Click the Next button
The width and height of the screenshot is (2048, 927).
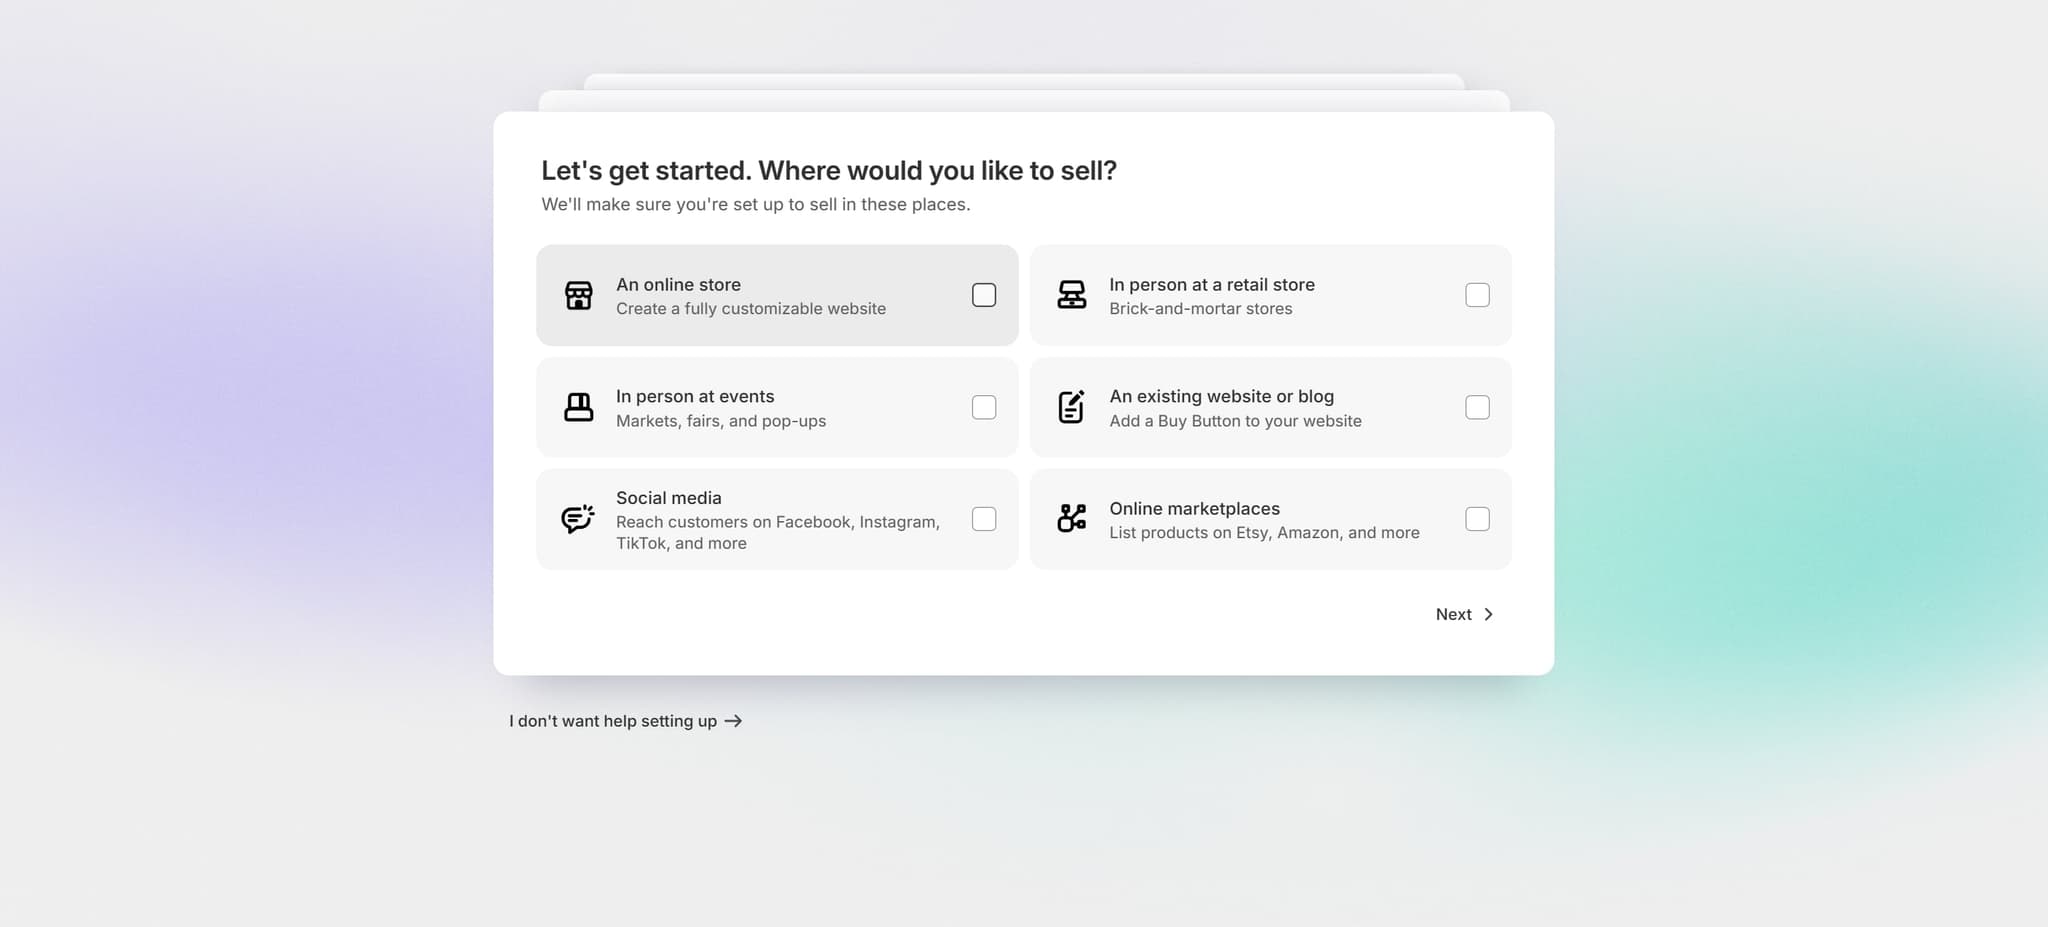click(1455, 614)
